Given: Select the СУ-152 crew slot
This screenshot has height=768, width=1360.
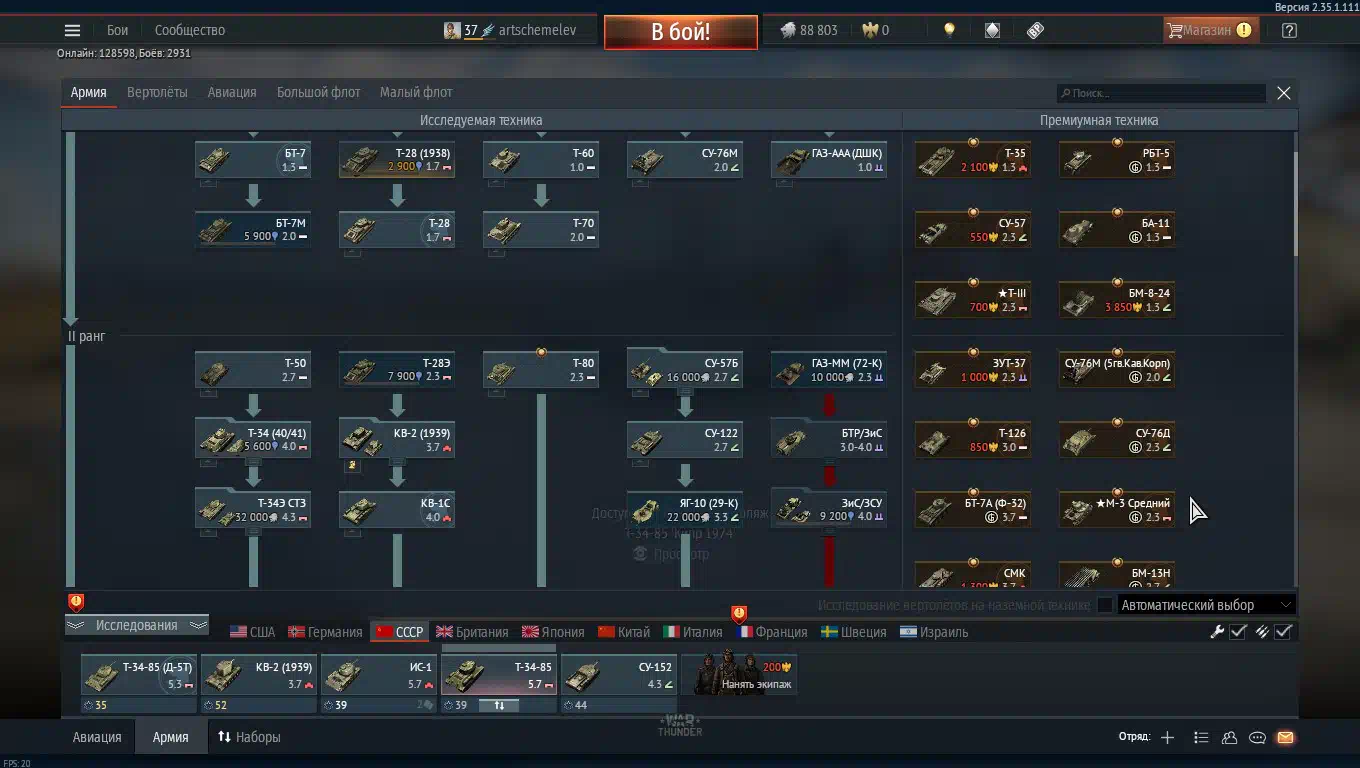Looking at the screenshot, I should [x=619, y=675].
